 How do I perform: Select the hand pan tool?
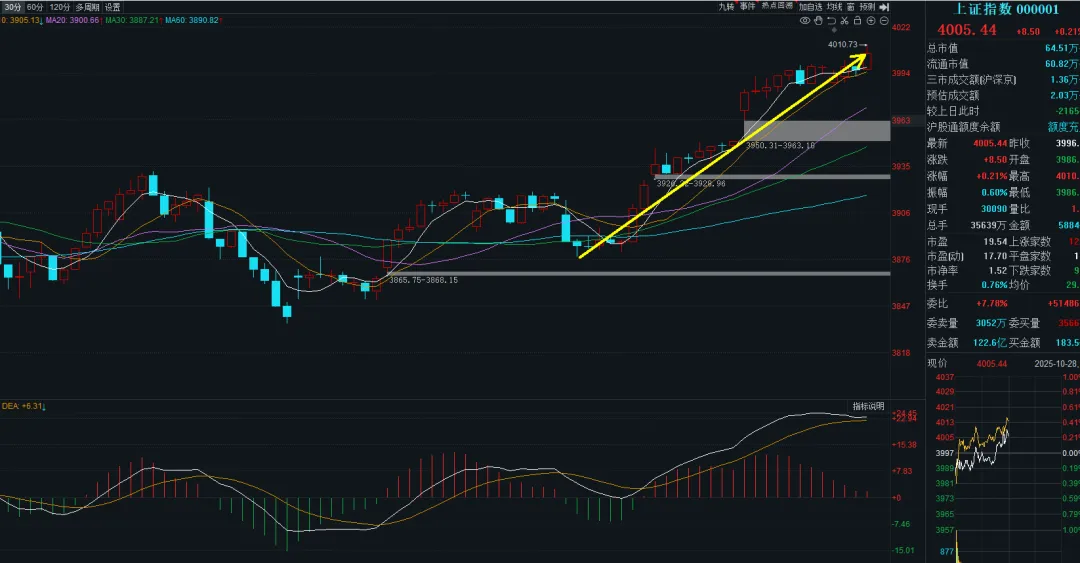click(x=818, y=21)
